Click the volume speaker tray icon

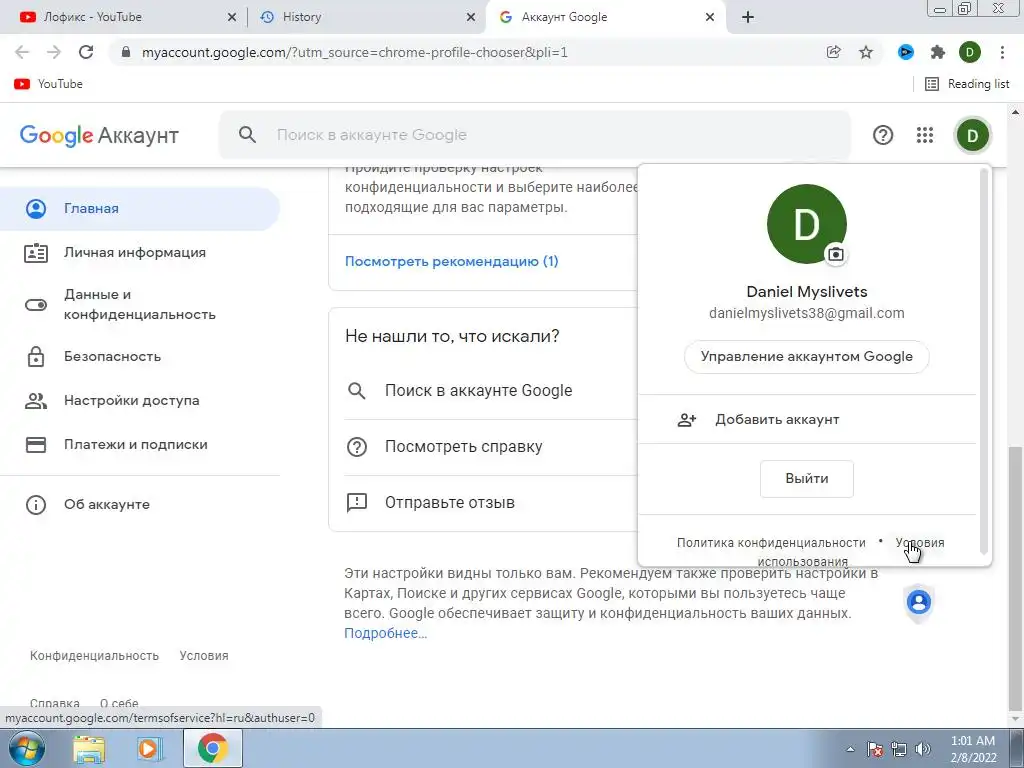922,749
